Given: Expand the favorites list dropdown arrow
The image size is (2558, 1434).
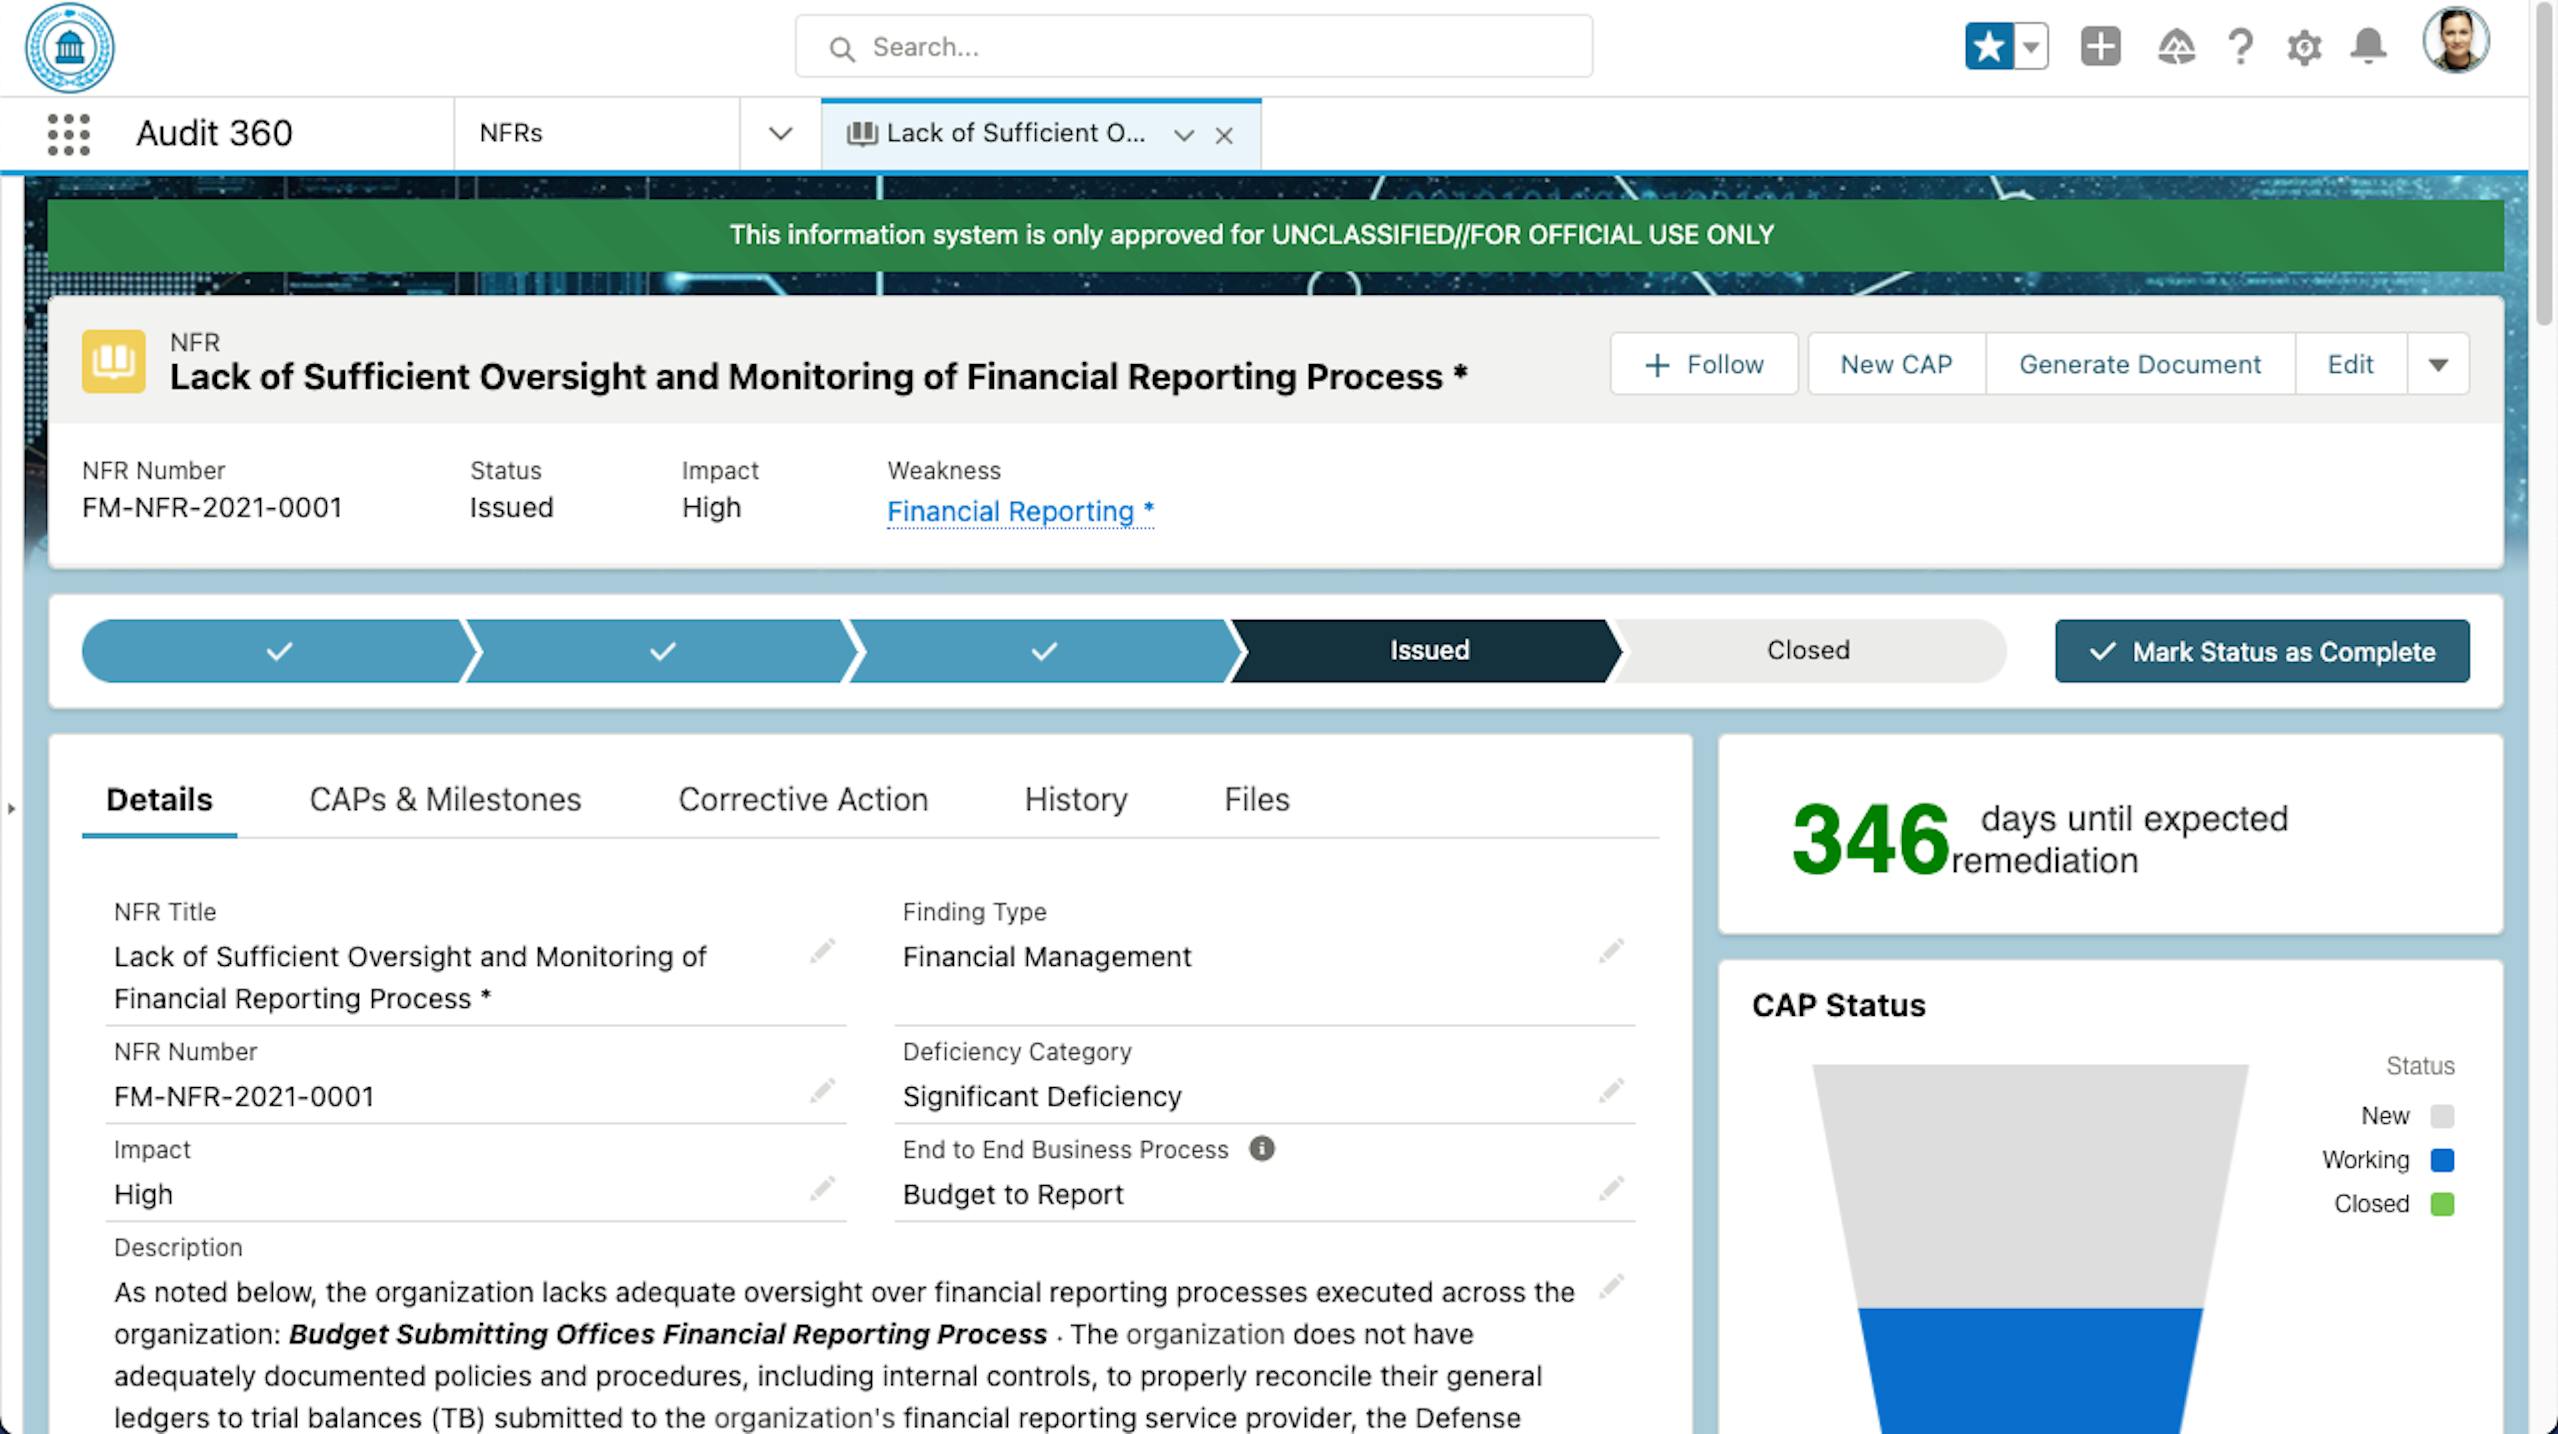Looking at the screenshot, I should (x=2031, y=47).
